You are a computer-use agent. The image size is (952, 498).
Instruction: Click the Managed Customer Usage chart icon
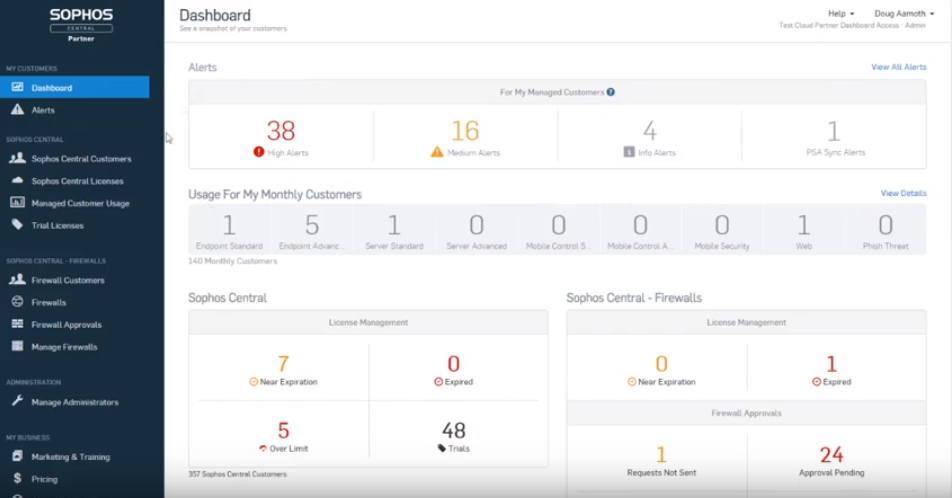pos(17,203)
